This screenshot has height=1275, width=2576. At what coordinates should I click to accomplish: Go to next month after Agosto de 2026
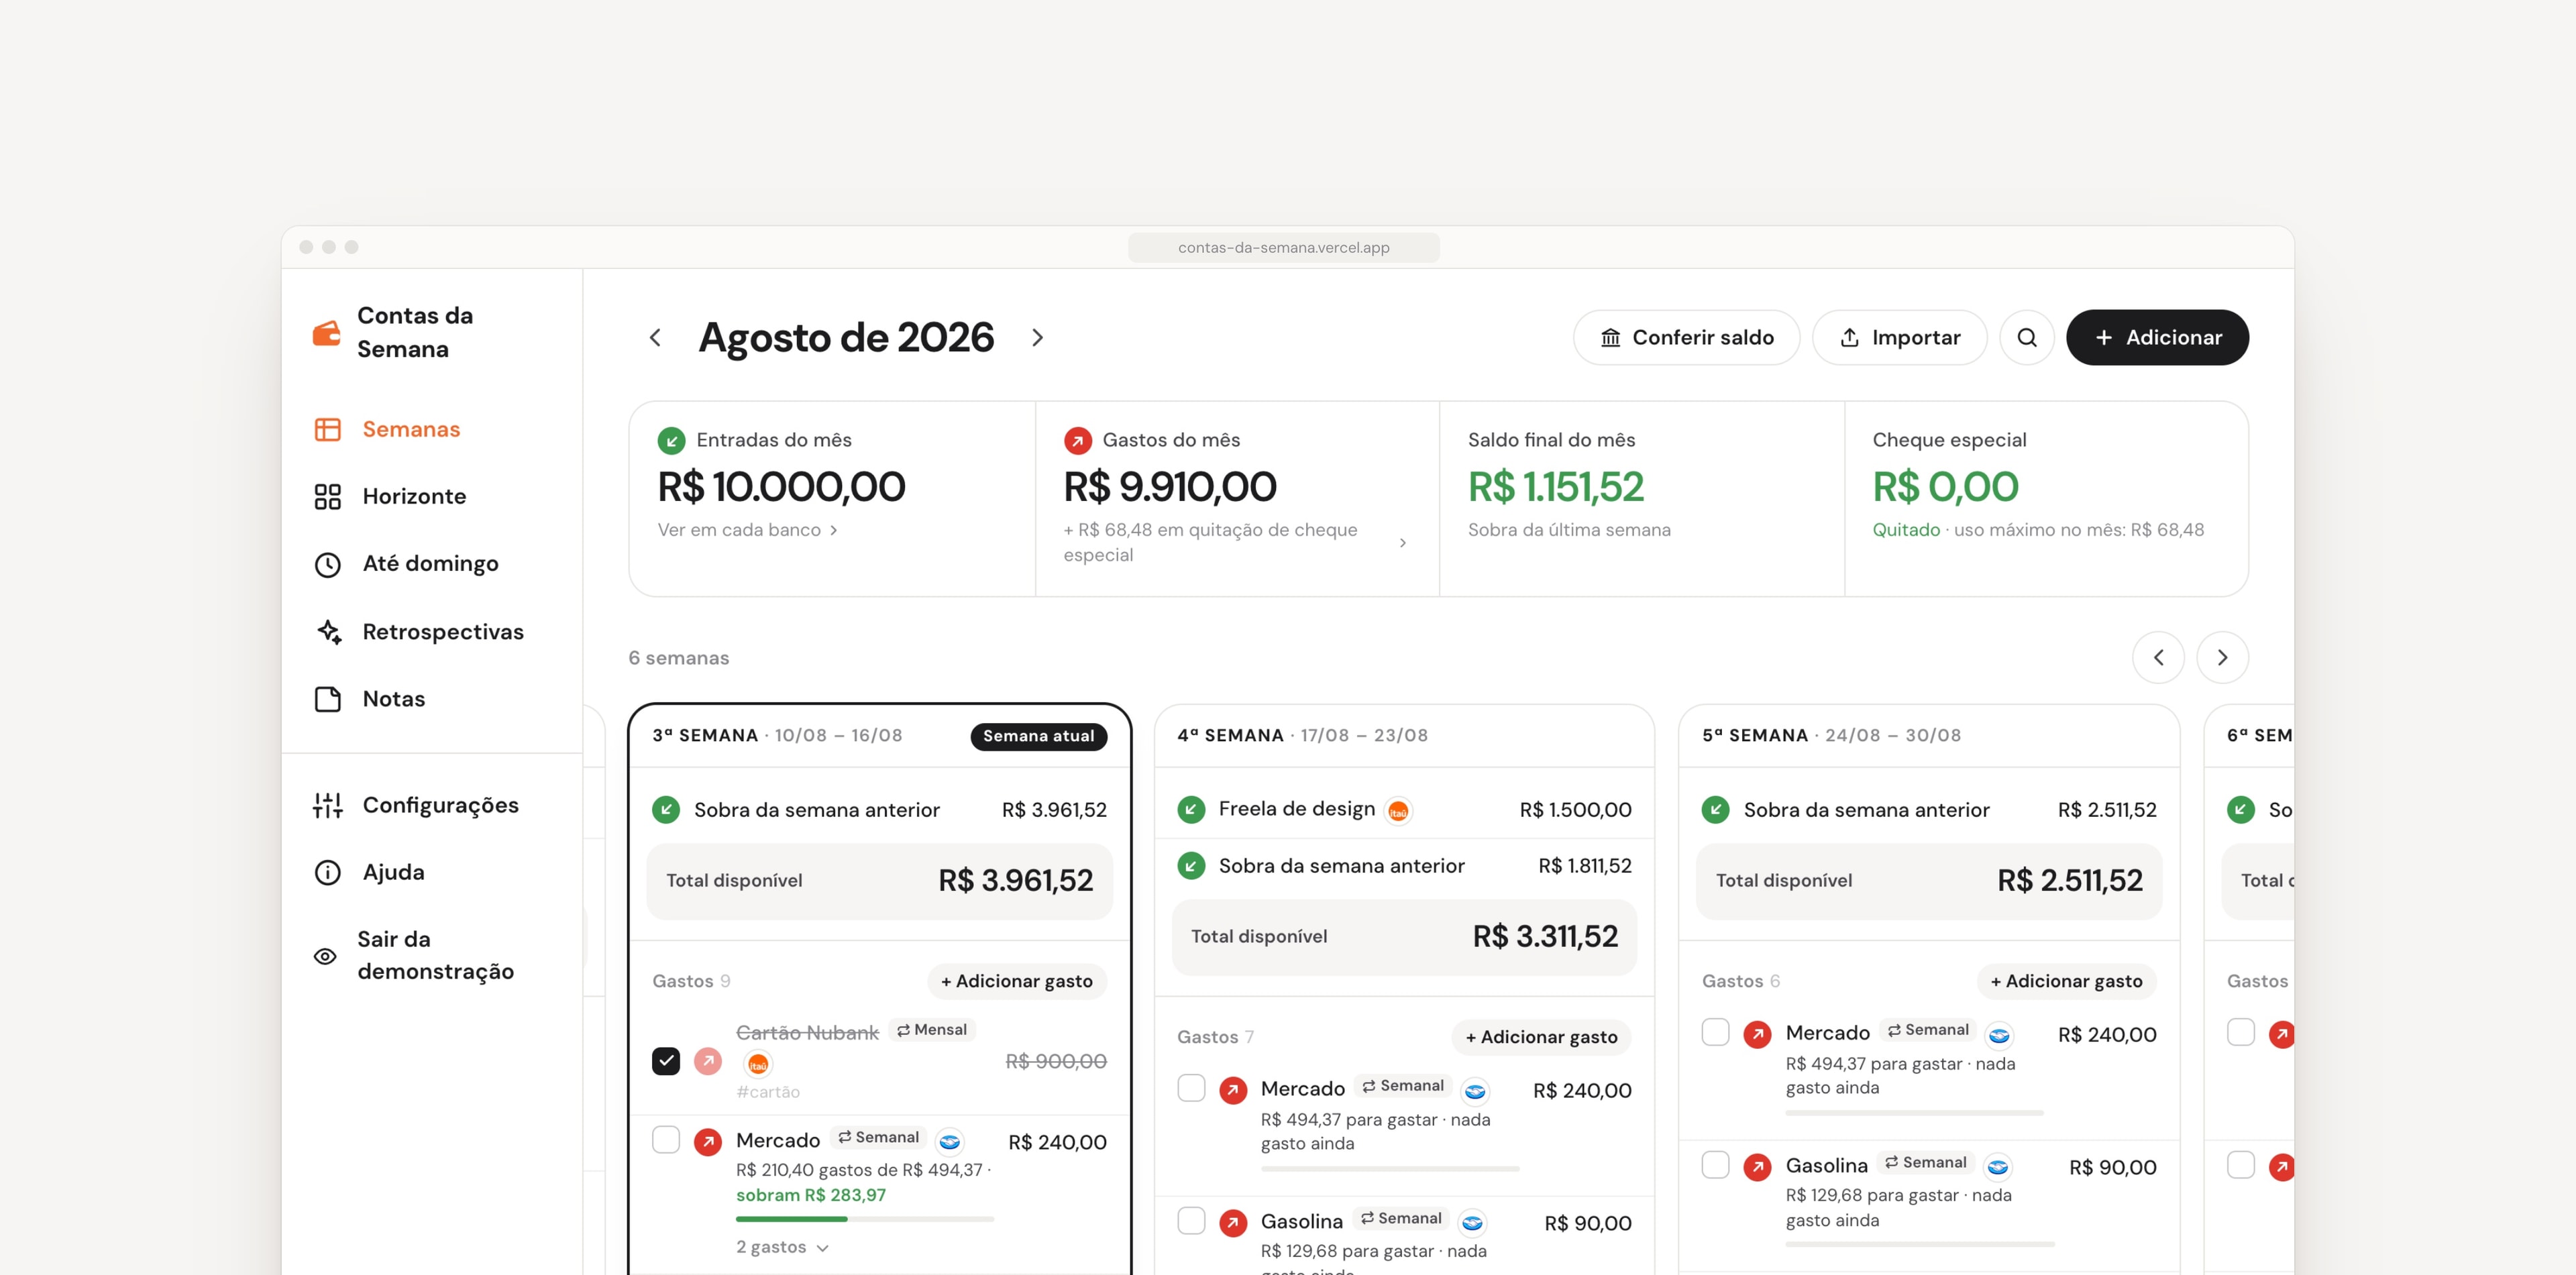(x=1037, y=338)
